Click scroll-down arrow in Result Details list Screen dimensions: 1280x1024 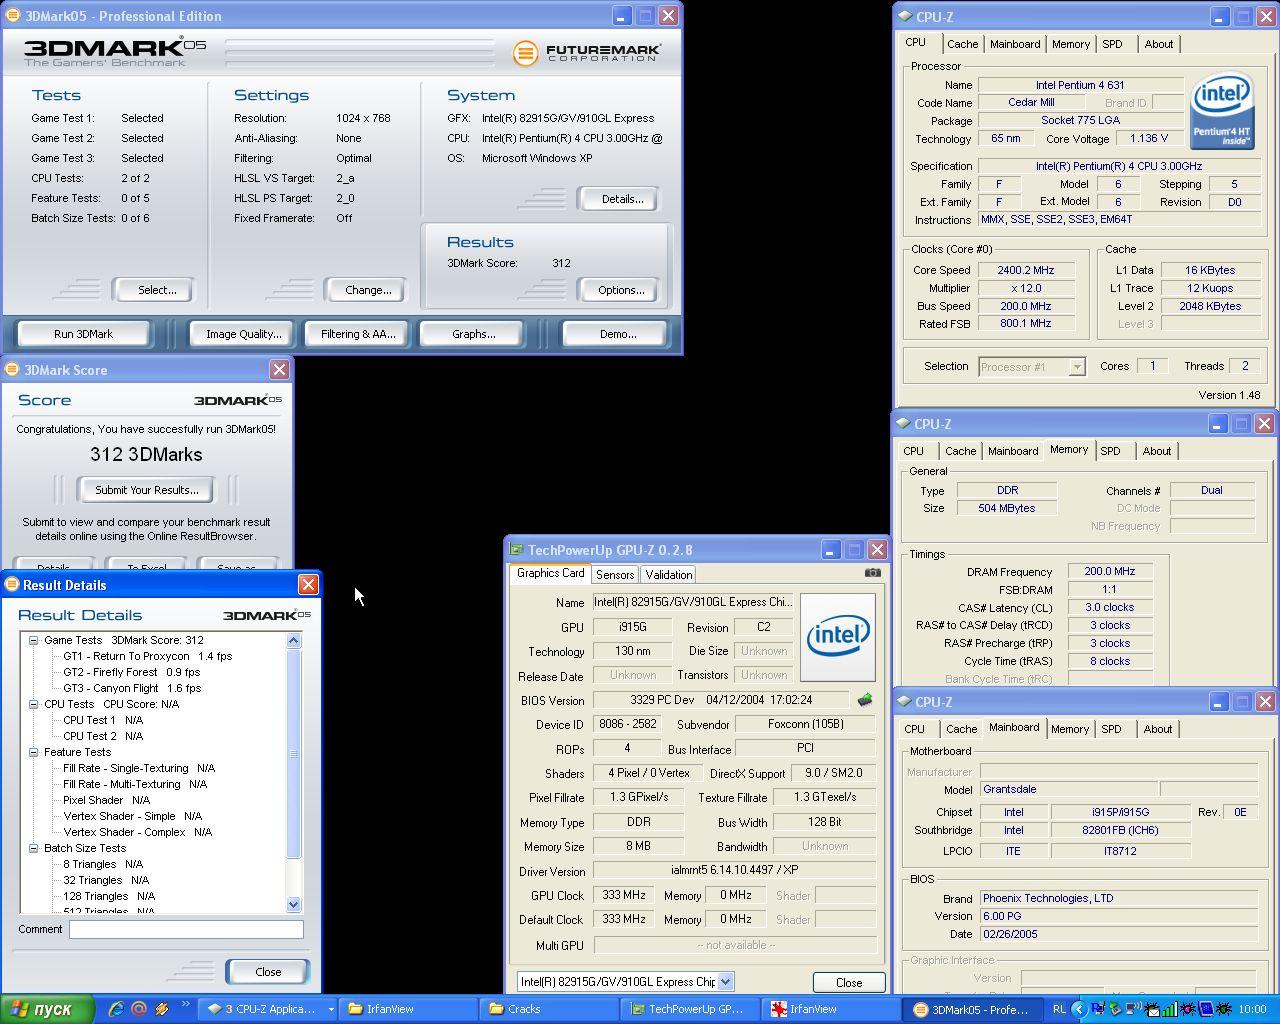294,904
